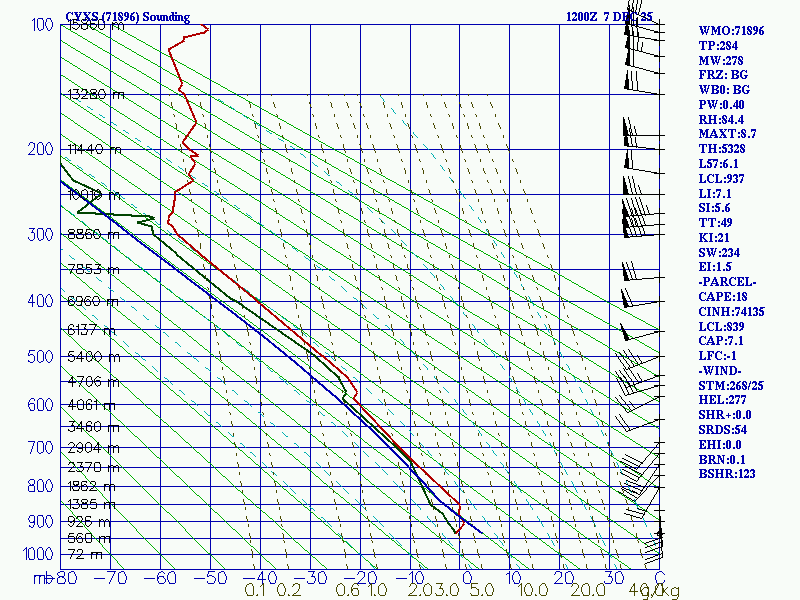
Task: Select the BSHR:123 value
Action: pos(727,473)
